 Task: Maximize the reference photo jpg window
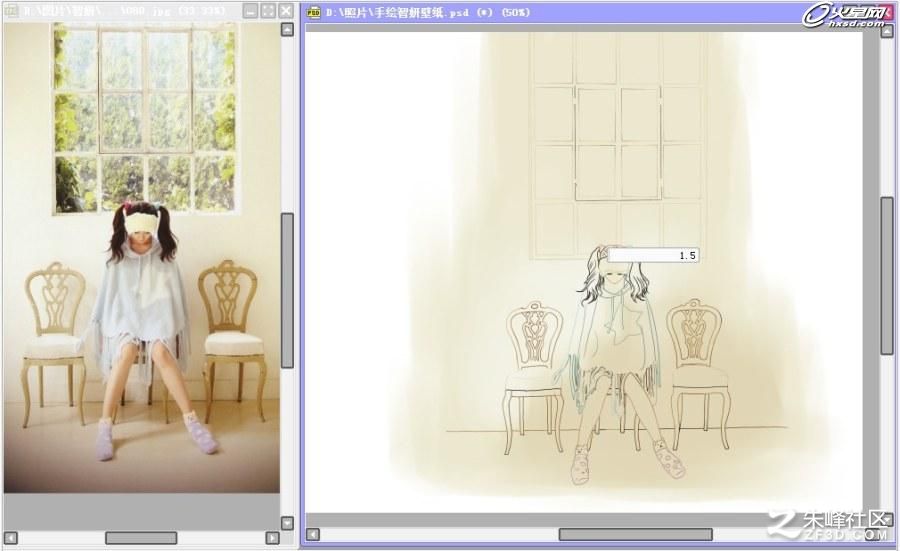coord(268,11)
